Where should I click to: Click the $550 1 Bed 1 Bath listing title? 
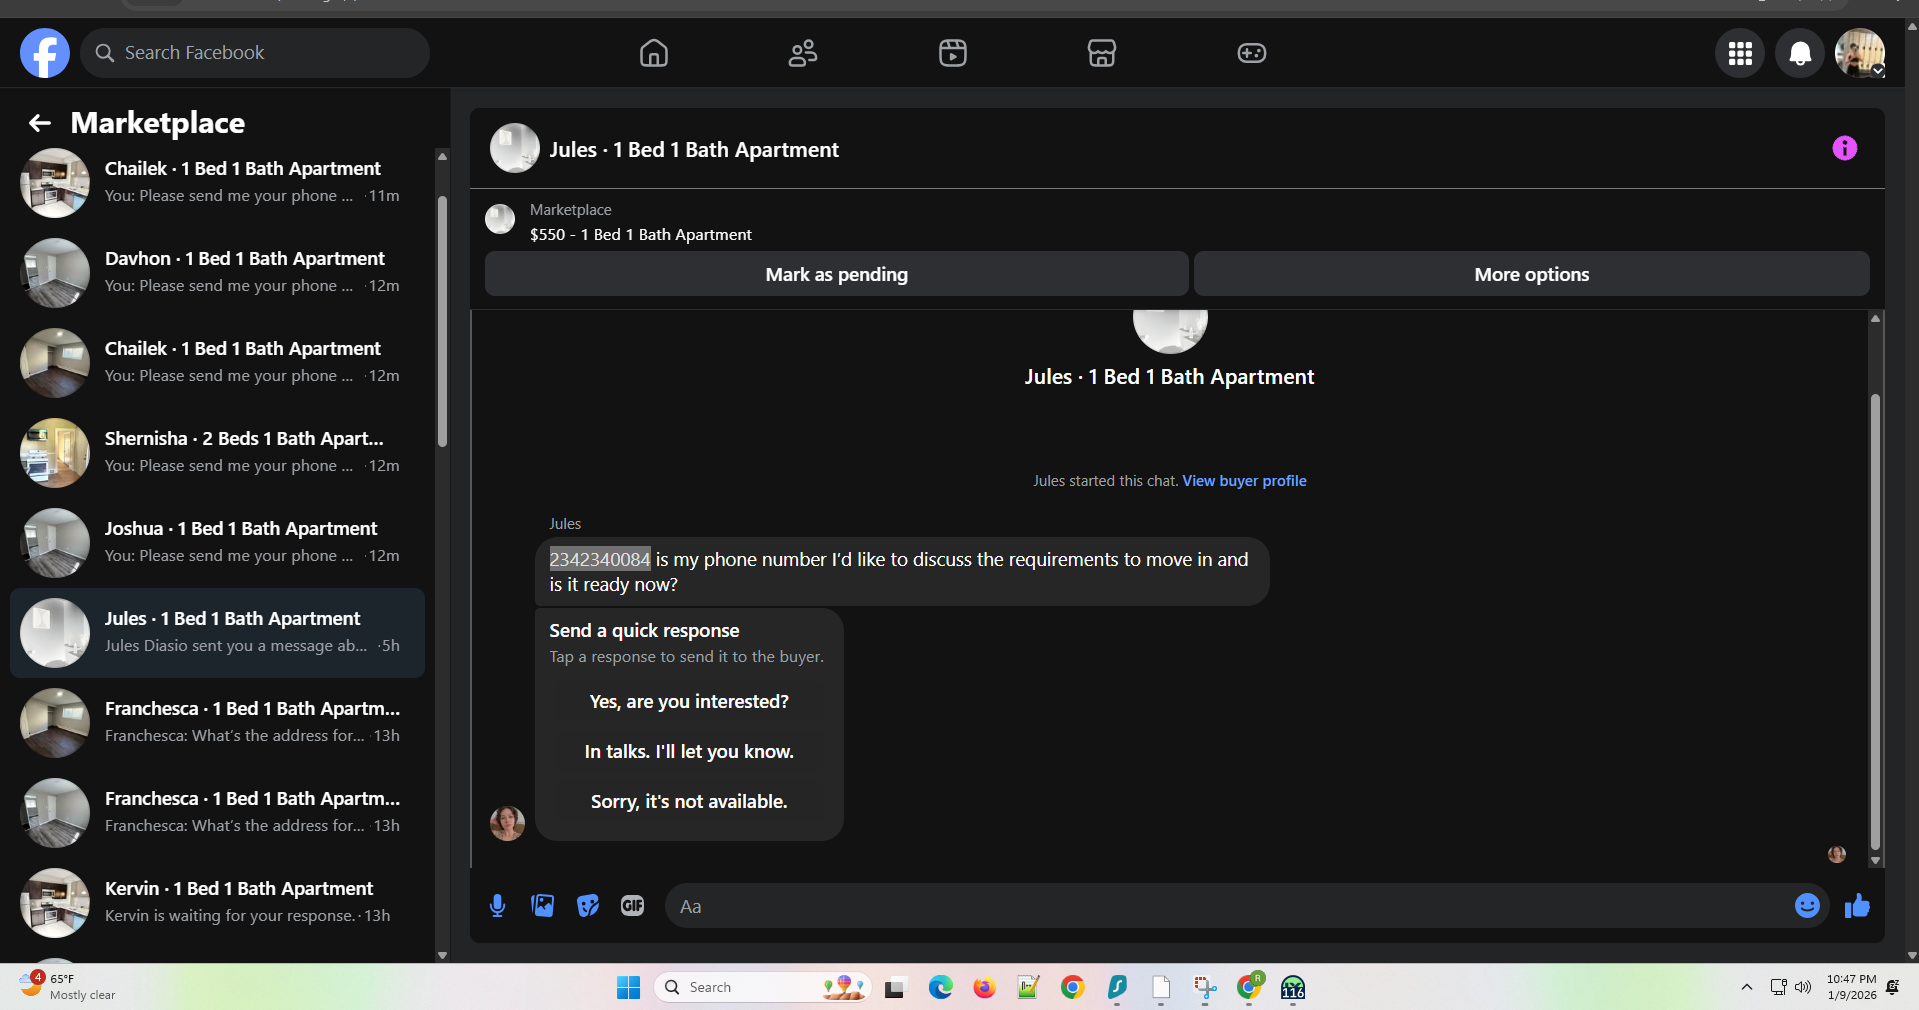tap(641, 235)
